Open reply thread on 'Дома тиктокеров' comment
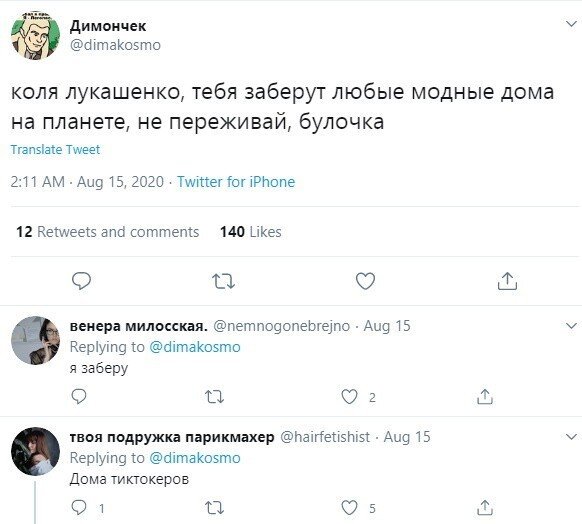This screenshot has width=582, height=524. tap(79, 507)
